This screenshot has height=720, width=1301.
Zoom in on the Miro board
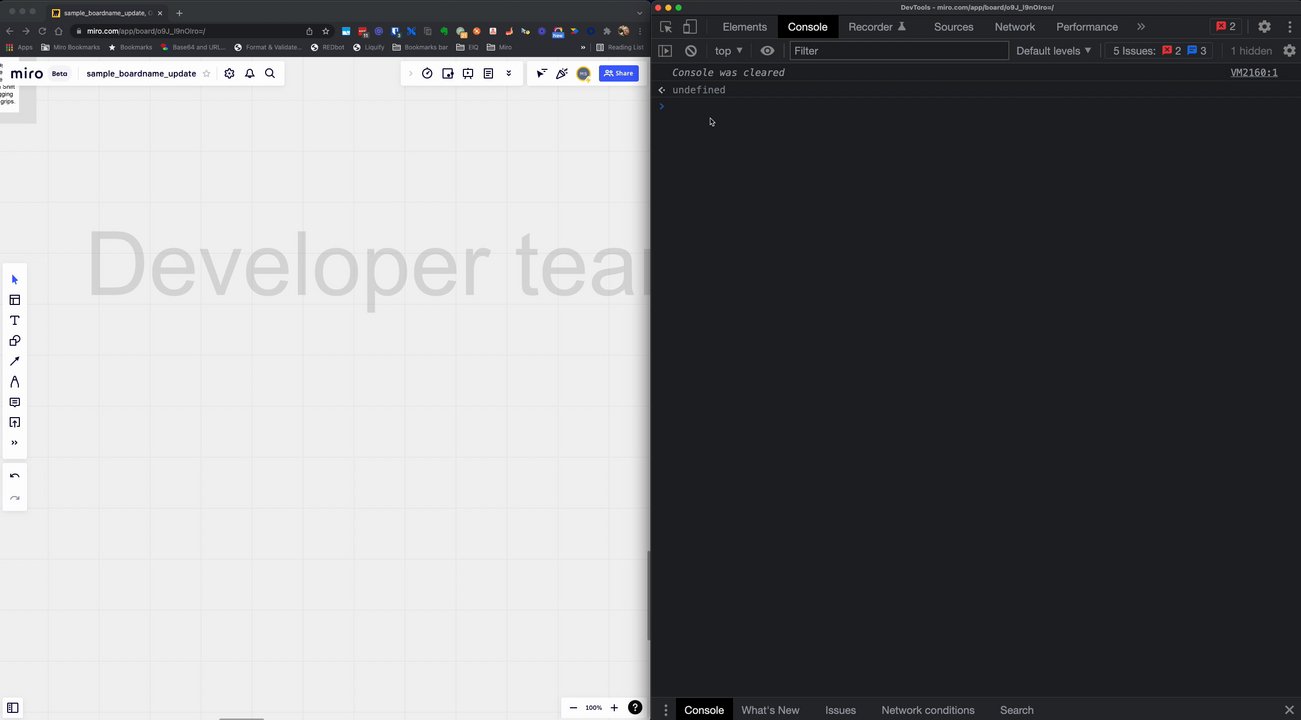614,708
